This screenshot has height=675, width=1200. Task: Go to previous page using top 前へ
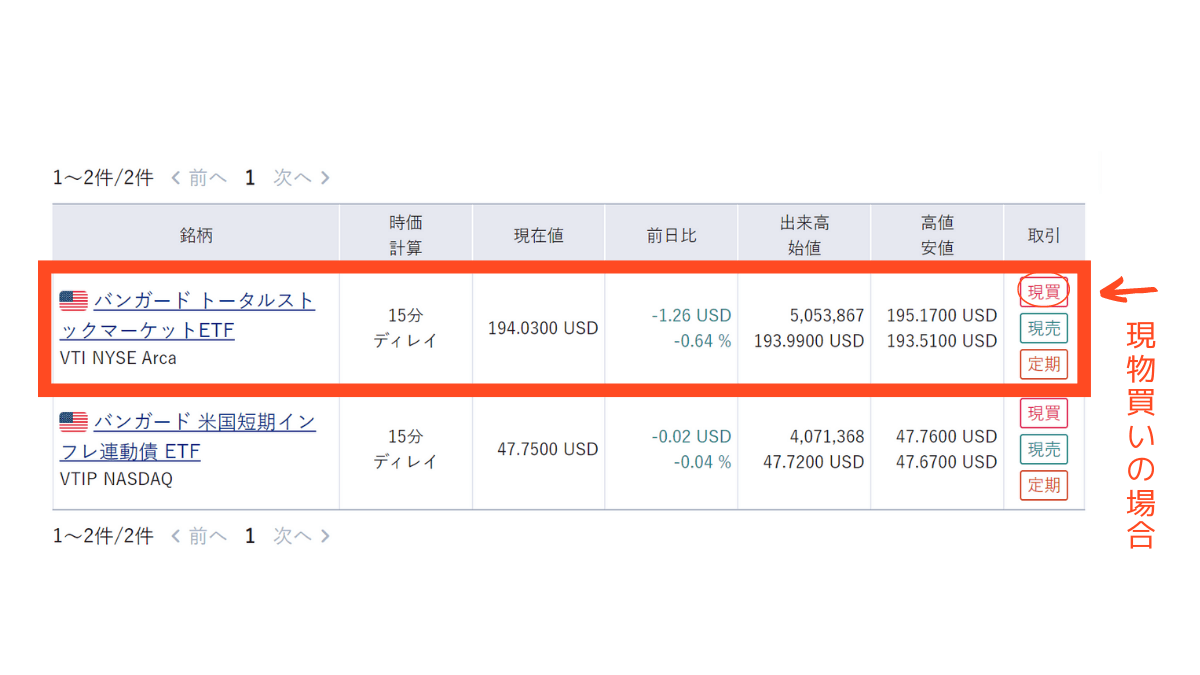(x=199, y=178)
